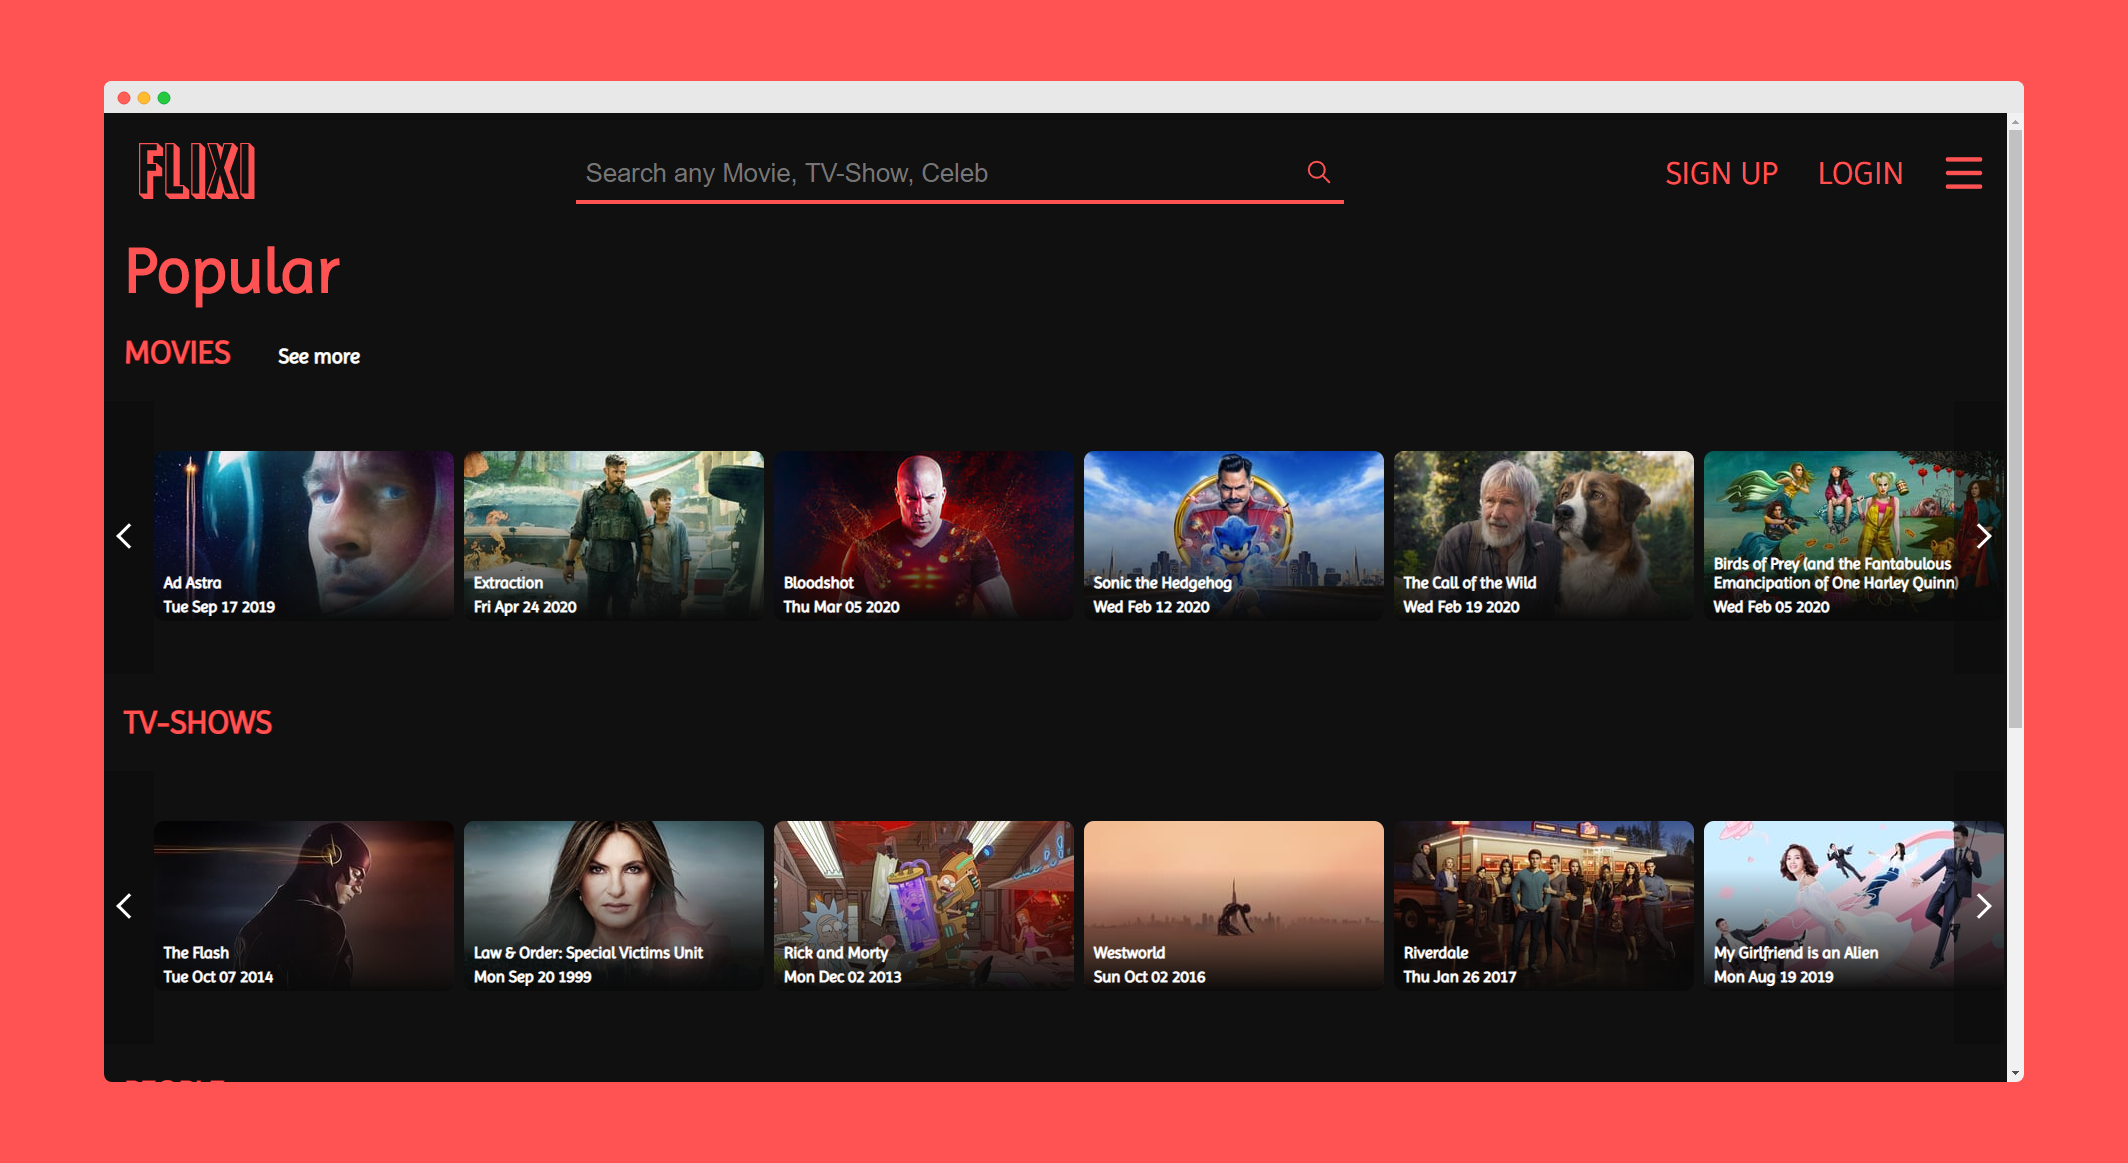
Task: Click the TV-SHOWS section heading
Action: [x=197, y=723]
